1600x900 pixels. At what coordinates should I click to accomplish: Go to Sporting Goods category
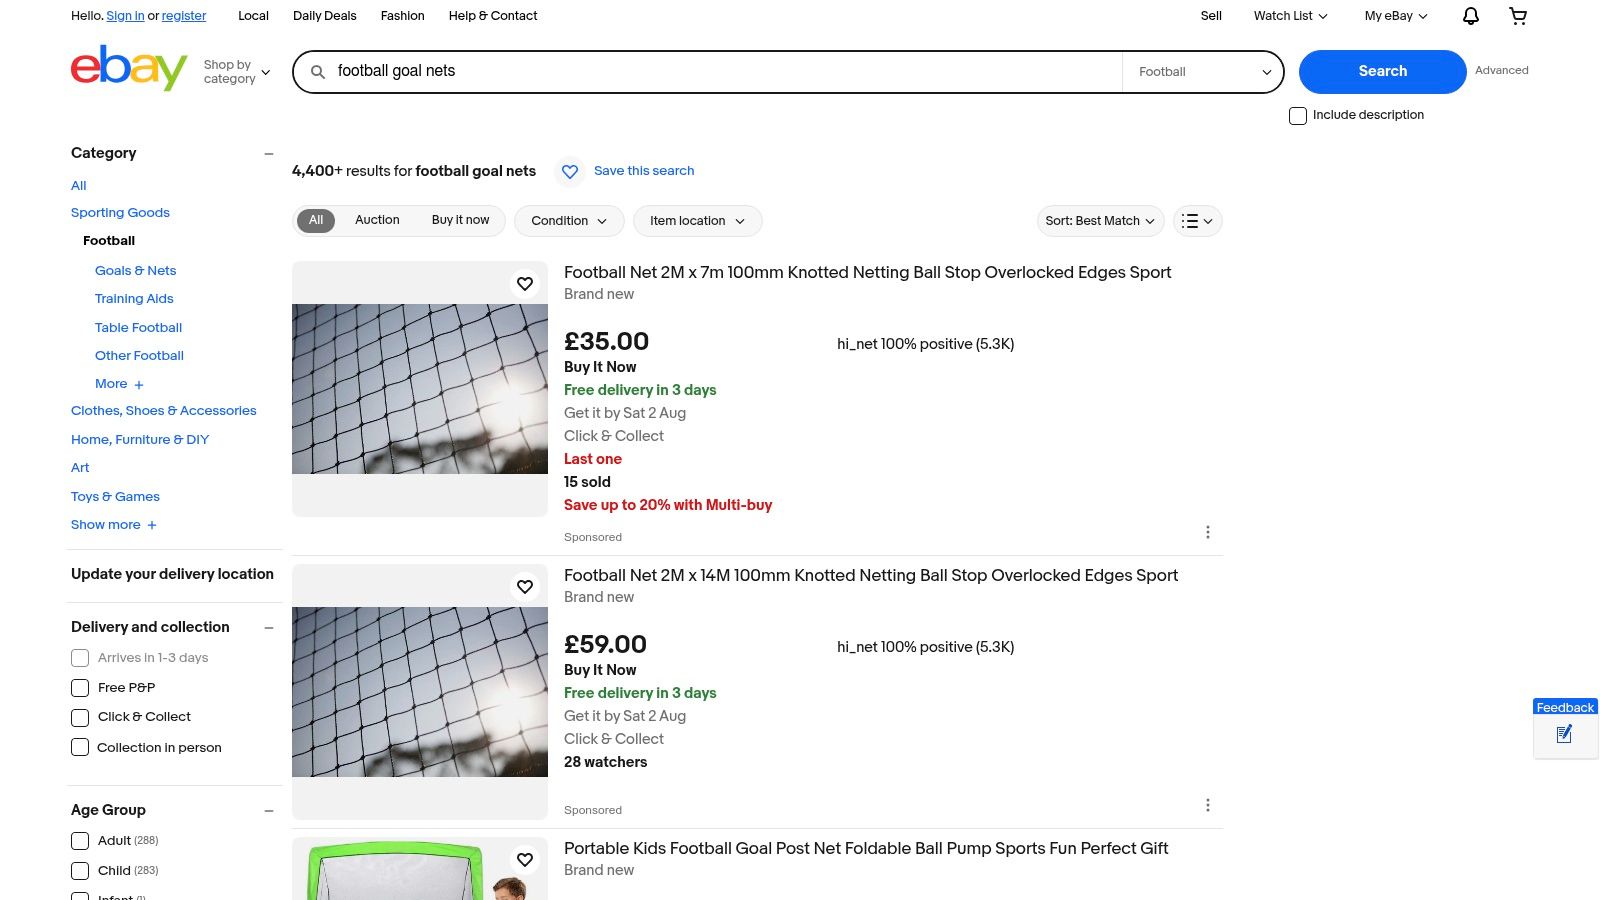120,213
